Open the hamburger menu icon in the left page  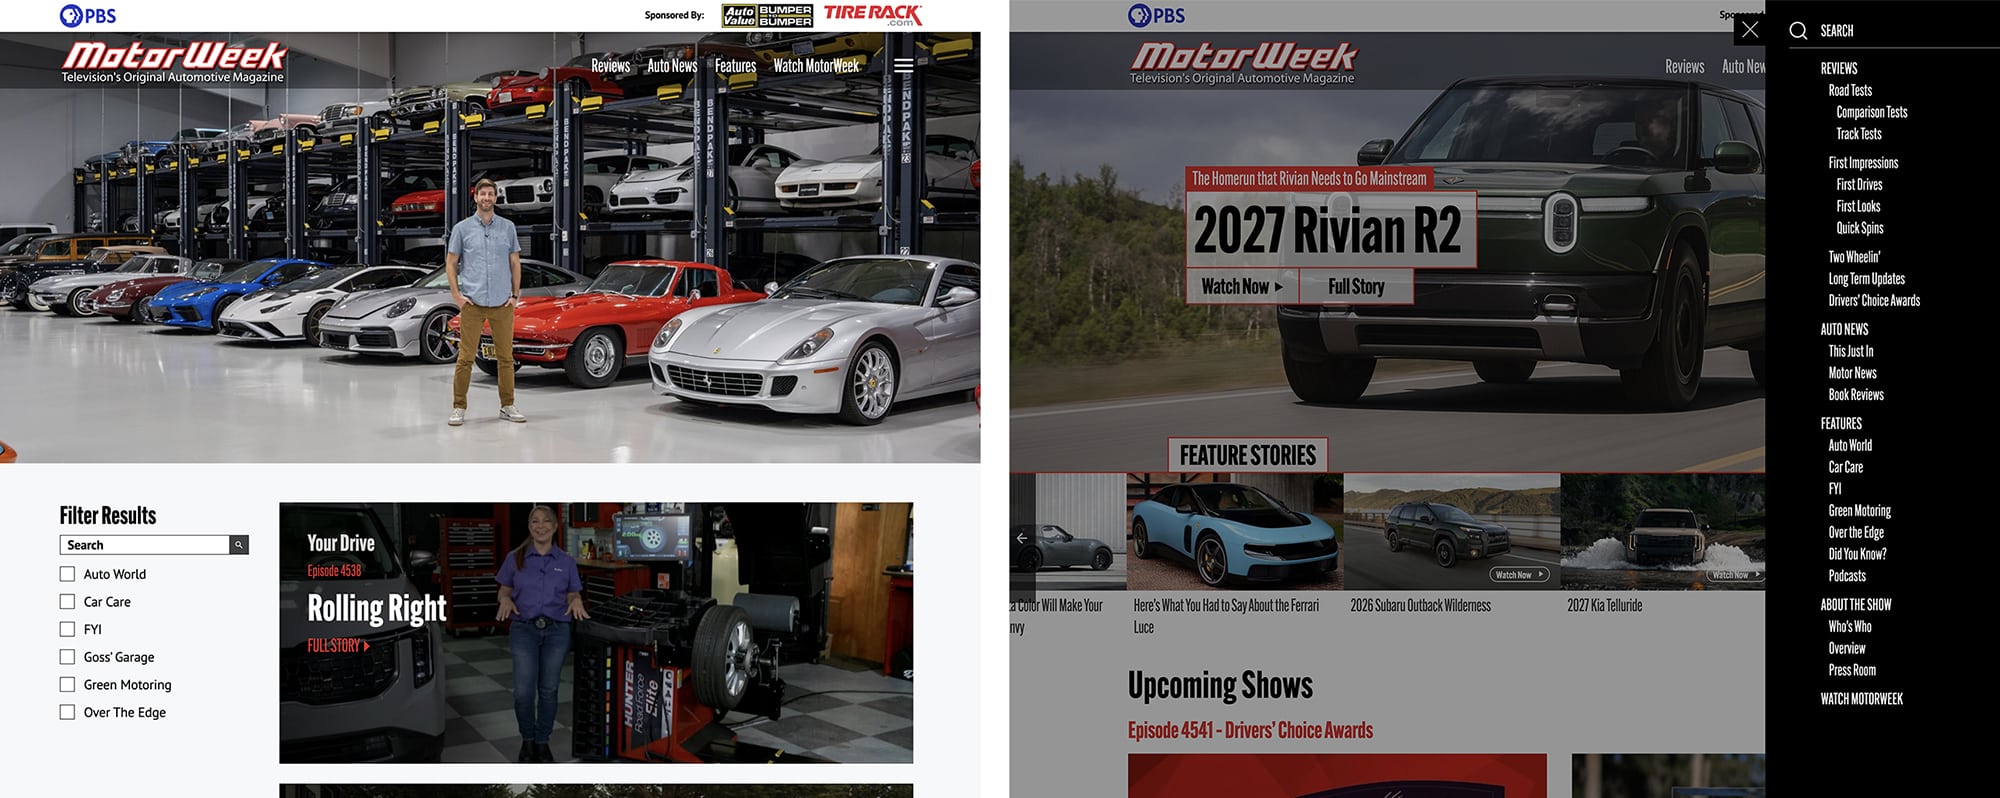coord(903,66)
